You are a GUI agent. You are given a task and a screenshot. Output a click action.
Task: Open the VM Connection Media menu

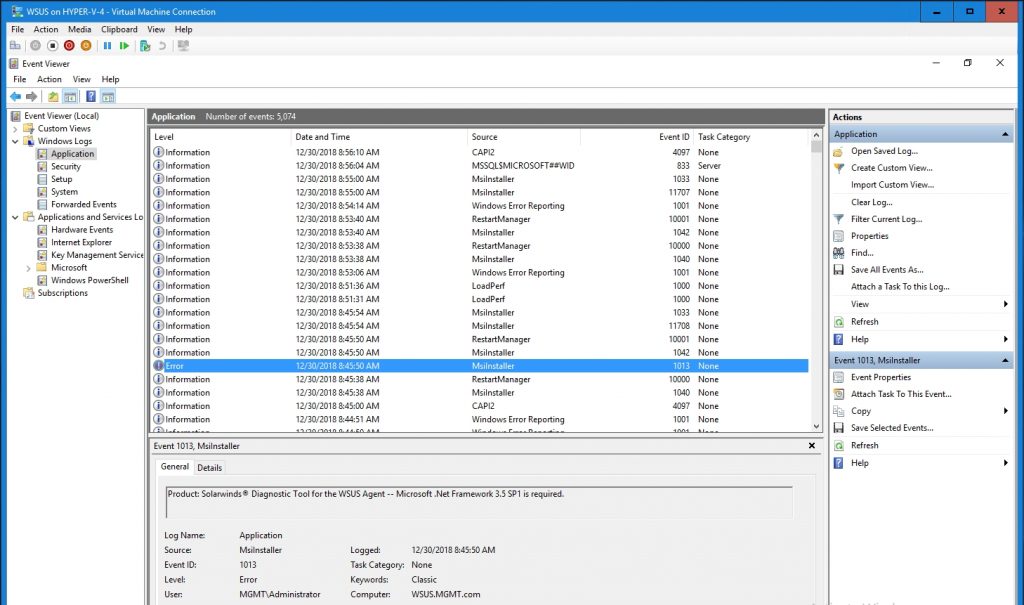(80, 29)
